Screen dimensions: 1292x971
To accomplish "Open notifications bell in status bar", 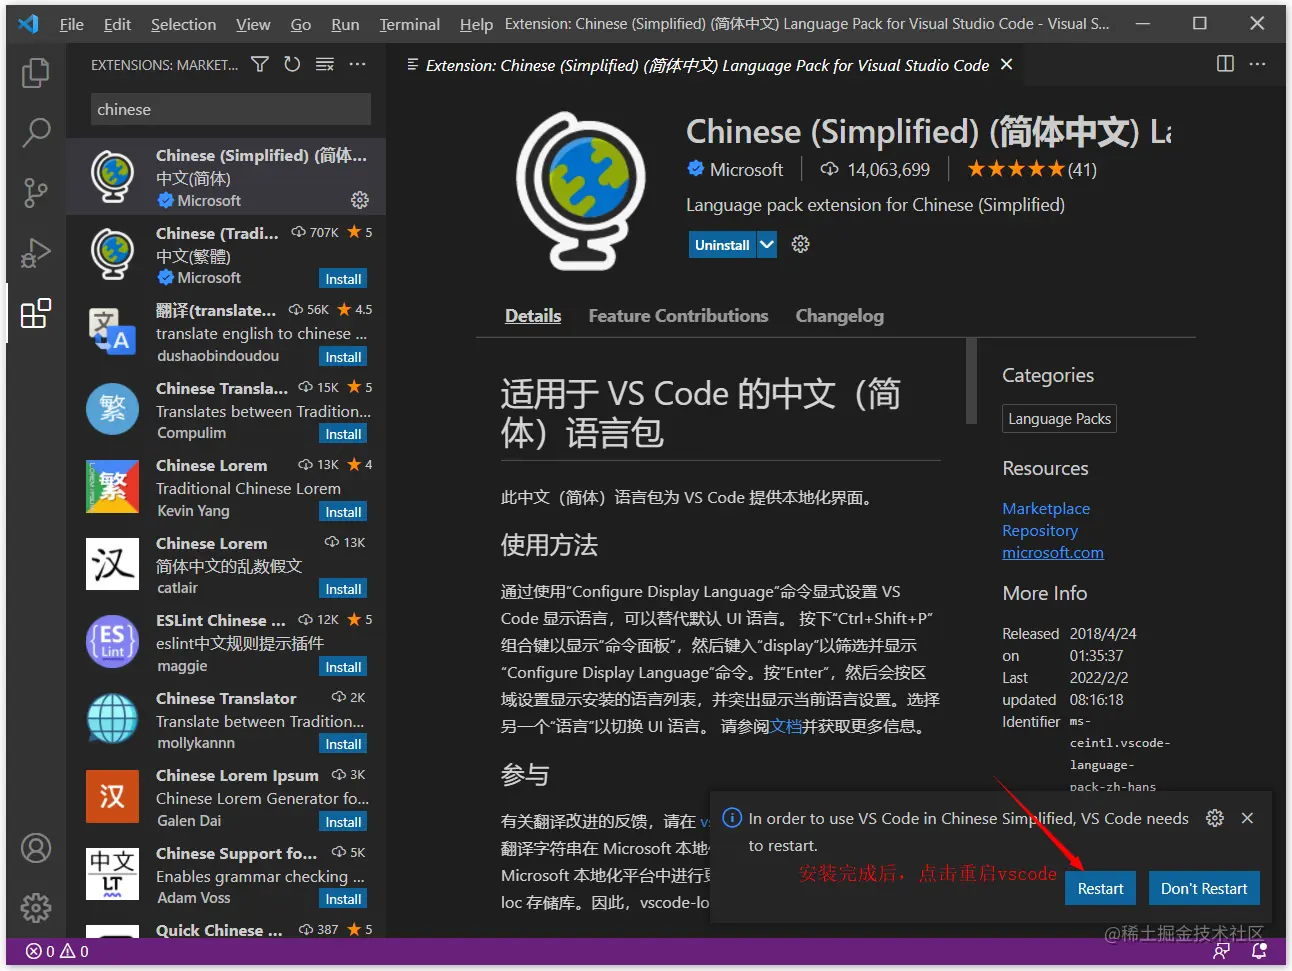I will tap(1259, 951).
